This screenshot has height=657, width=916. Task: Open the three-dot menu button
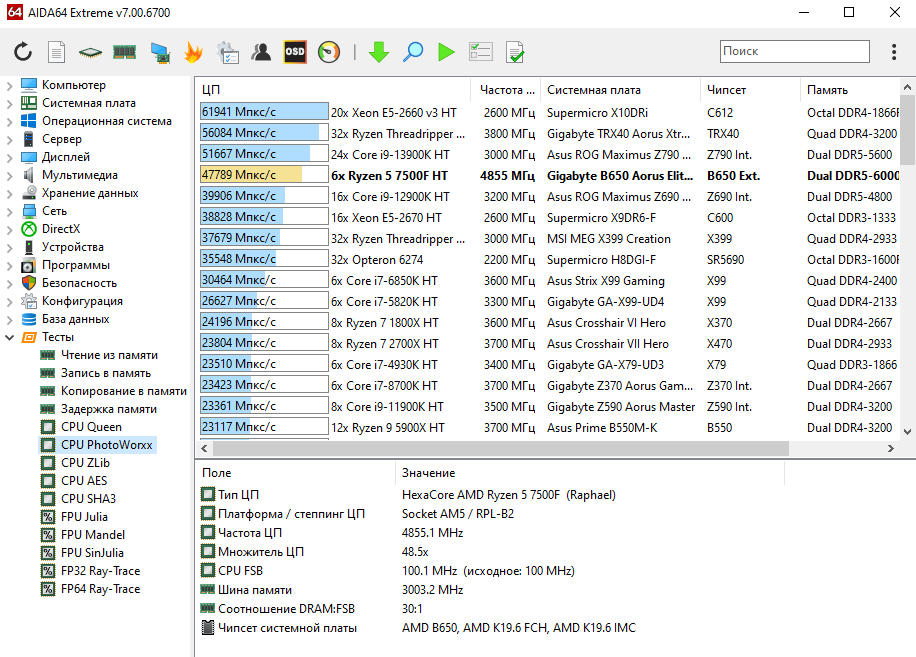[x=894, y=52]
